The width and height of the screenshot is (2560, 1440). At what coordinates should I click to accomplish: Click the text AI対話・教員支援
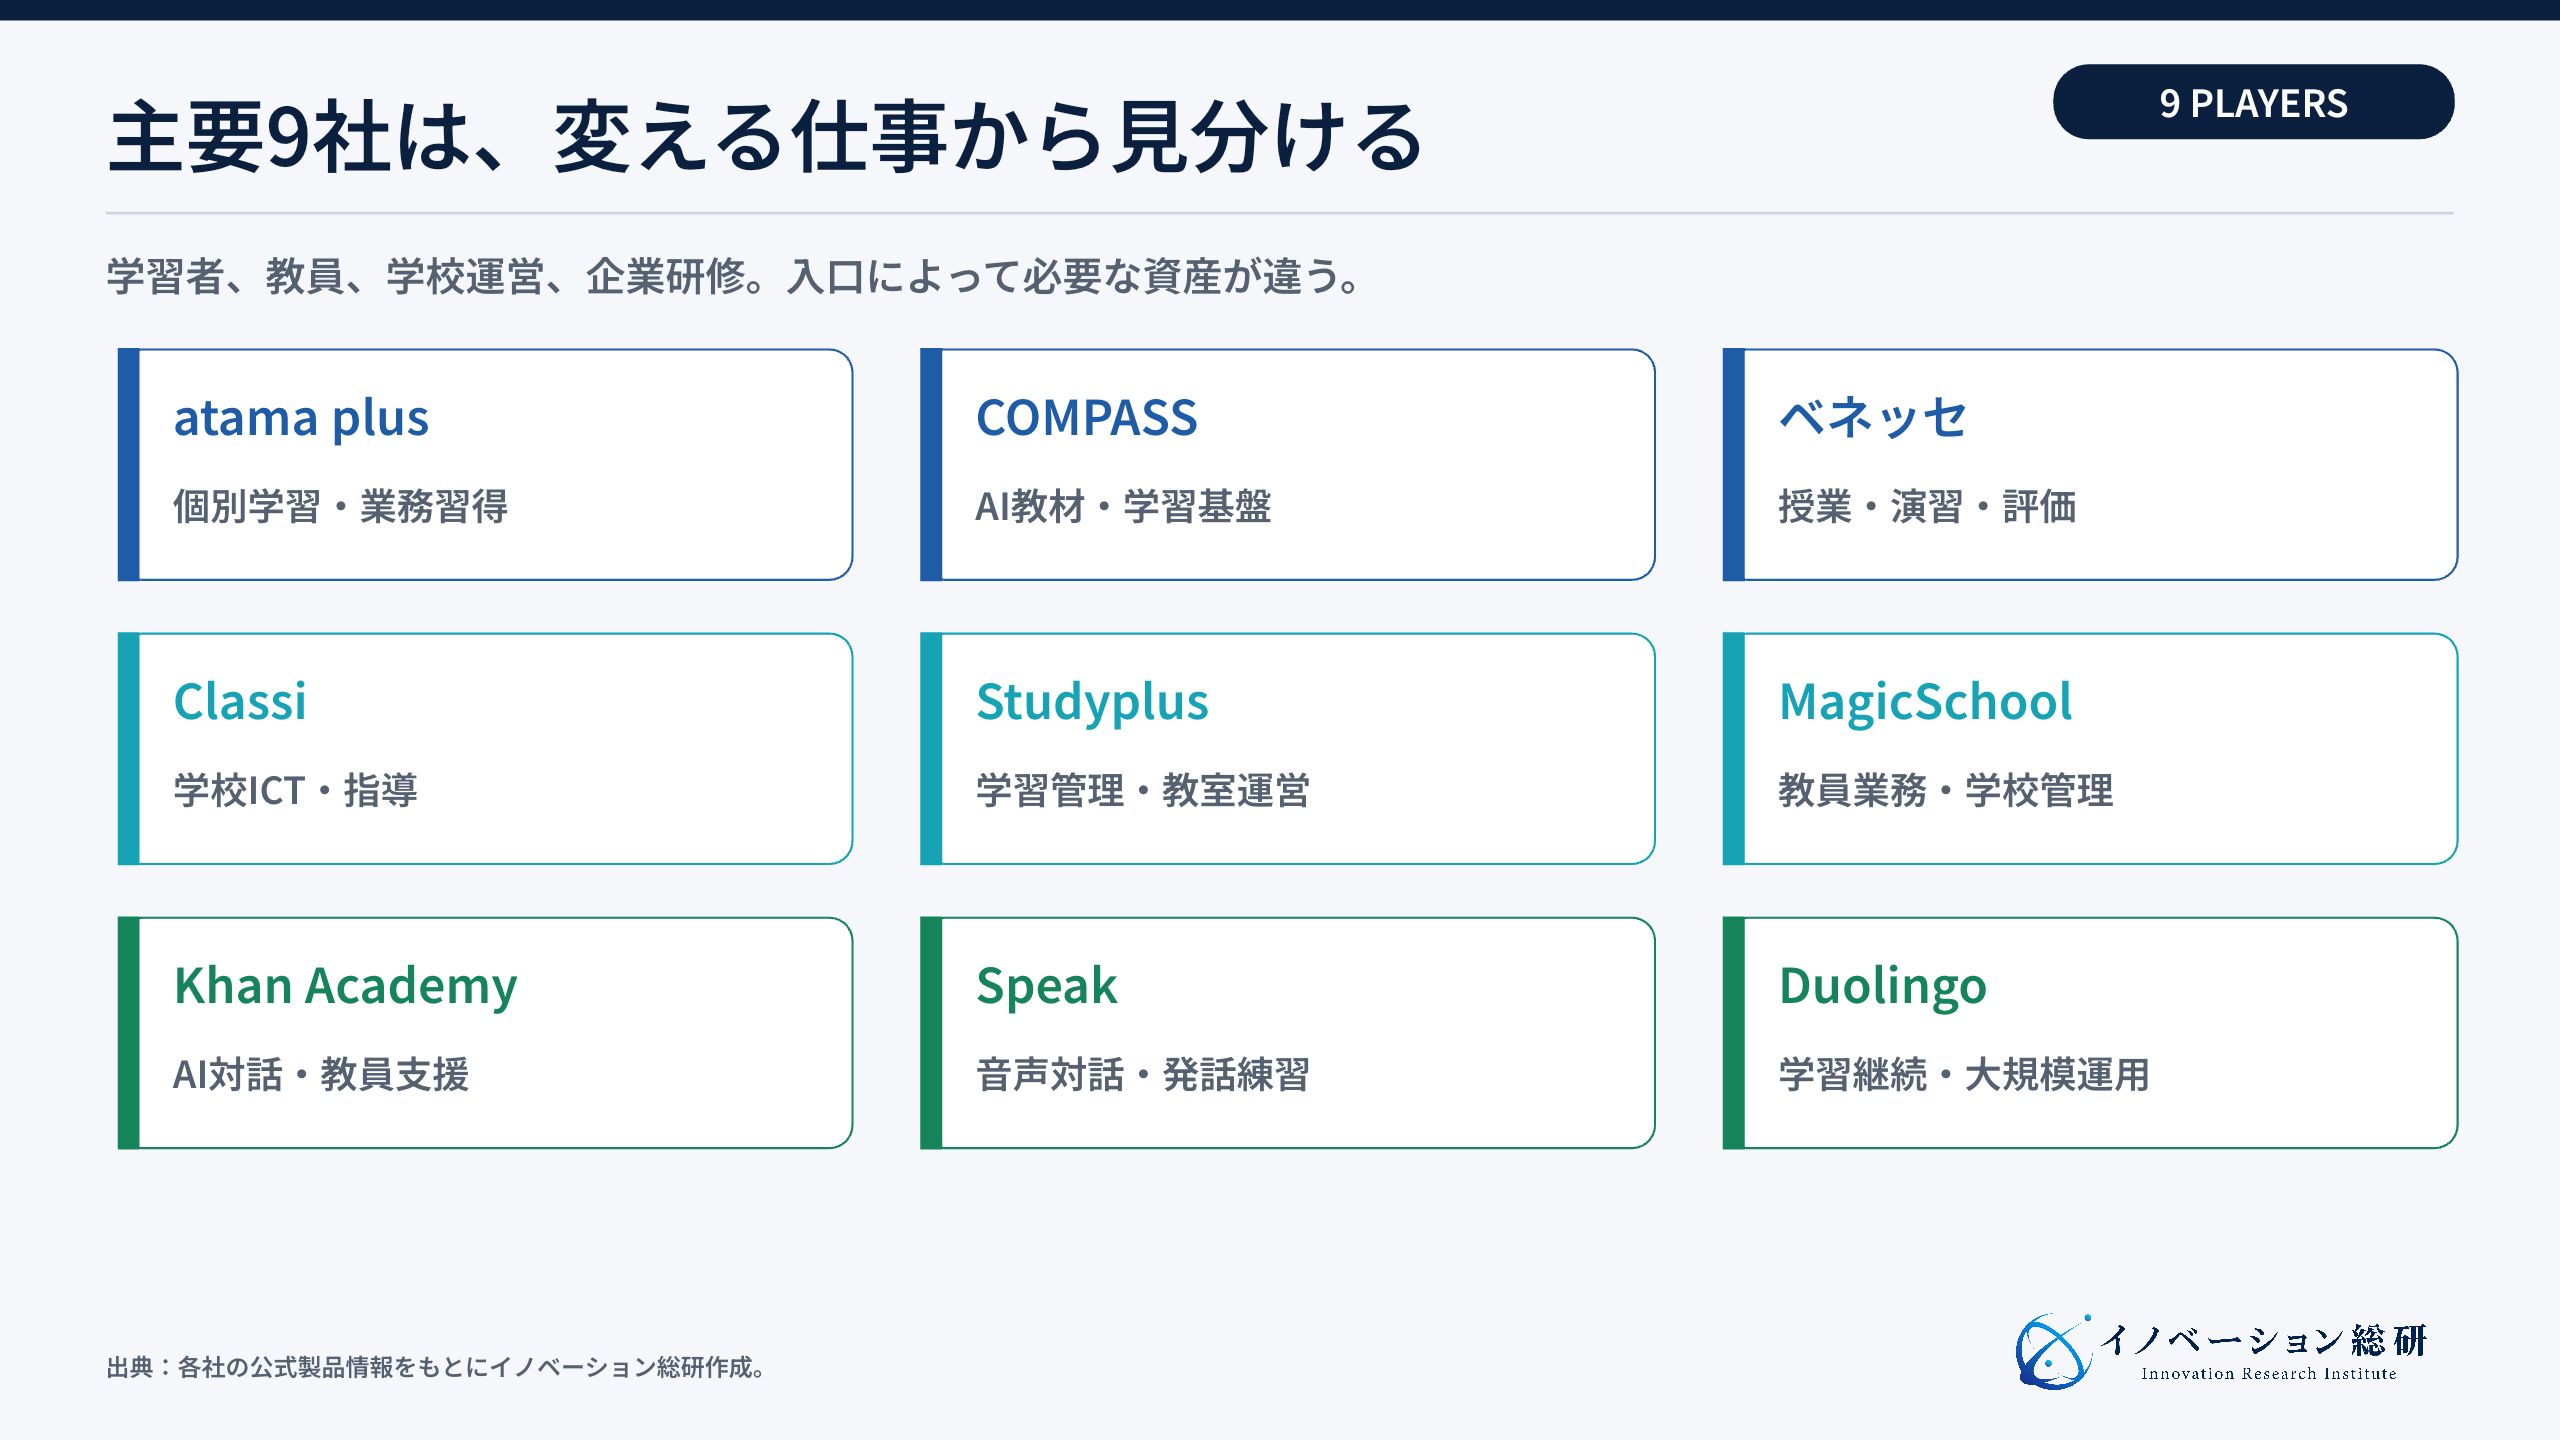coord(321,1074)
